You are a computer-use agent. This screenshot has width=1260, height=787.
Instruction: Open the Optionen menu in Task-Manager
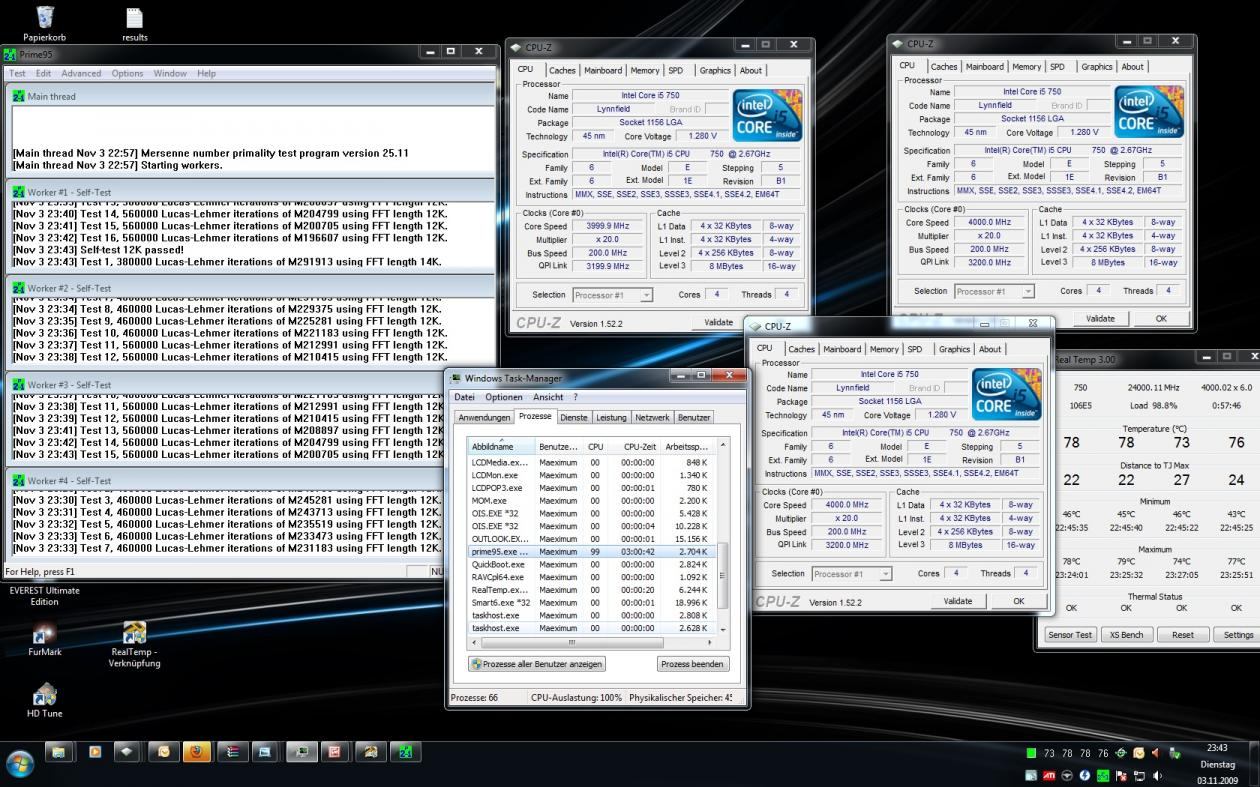[x=503, y=397]
